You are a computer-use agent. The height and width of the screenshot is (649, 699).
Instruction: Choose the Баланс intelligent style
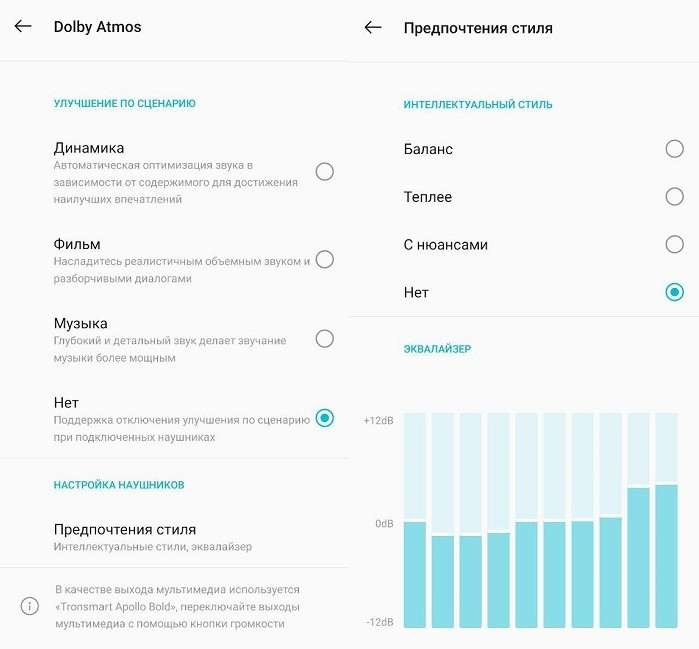click(674, 149)
